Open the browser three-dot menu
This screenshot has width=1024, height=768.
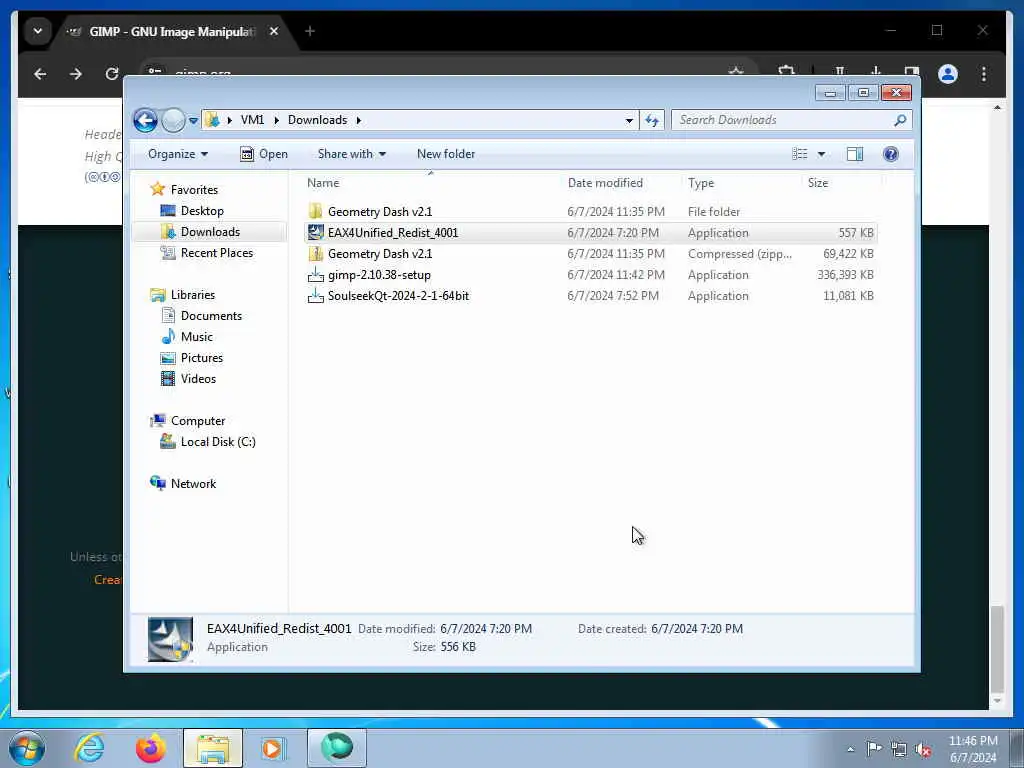[x=984, y=74]
